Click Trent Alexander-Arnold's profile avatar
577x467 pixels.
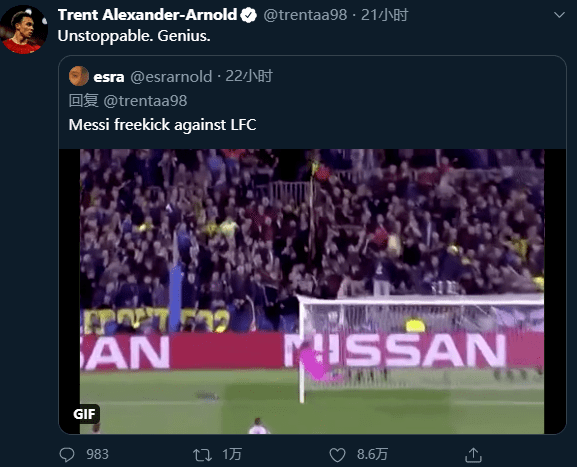pyautogui.click(x=24, y=30)
